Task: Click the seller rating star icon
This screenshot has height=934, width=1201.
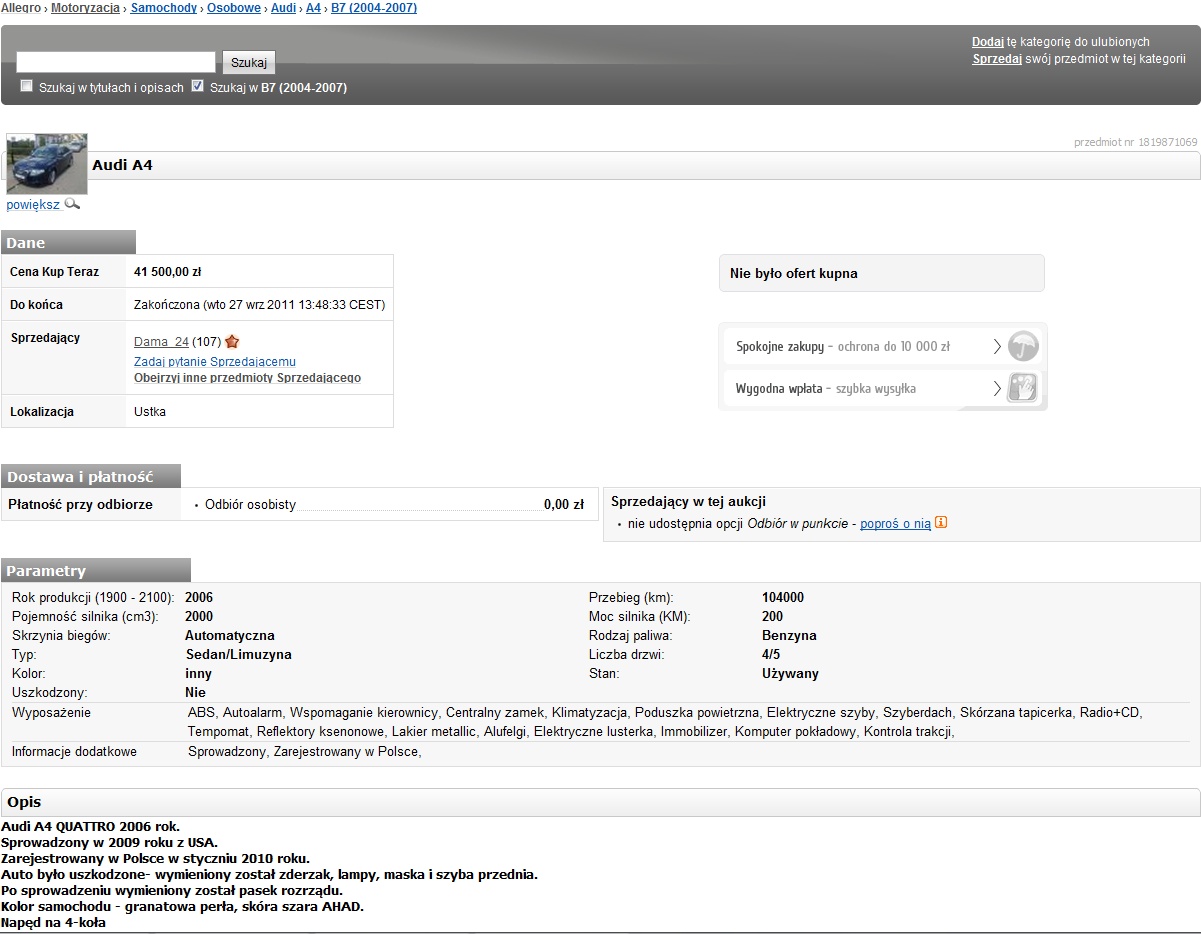Action: pyautogui.click(x=232, y=342)
